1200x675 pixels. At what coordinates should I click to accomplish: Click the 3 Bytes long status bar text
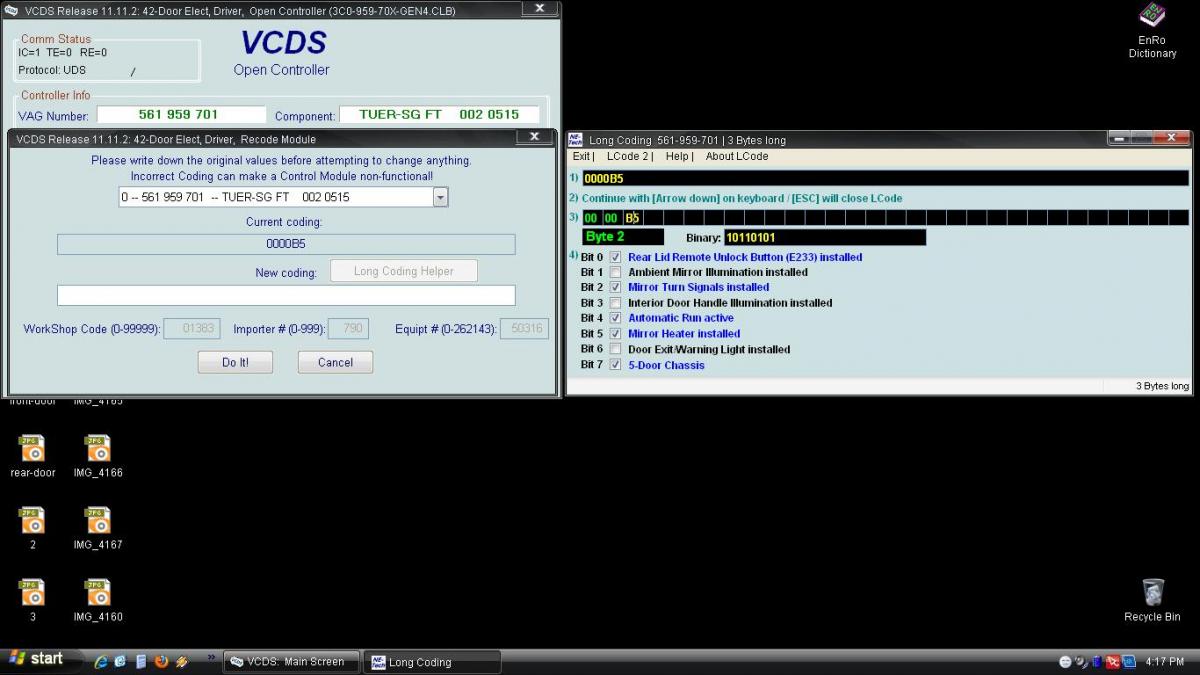click(x=1162, y=386)
